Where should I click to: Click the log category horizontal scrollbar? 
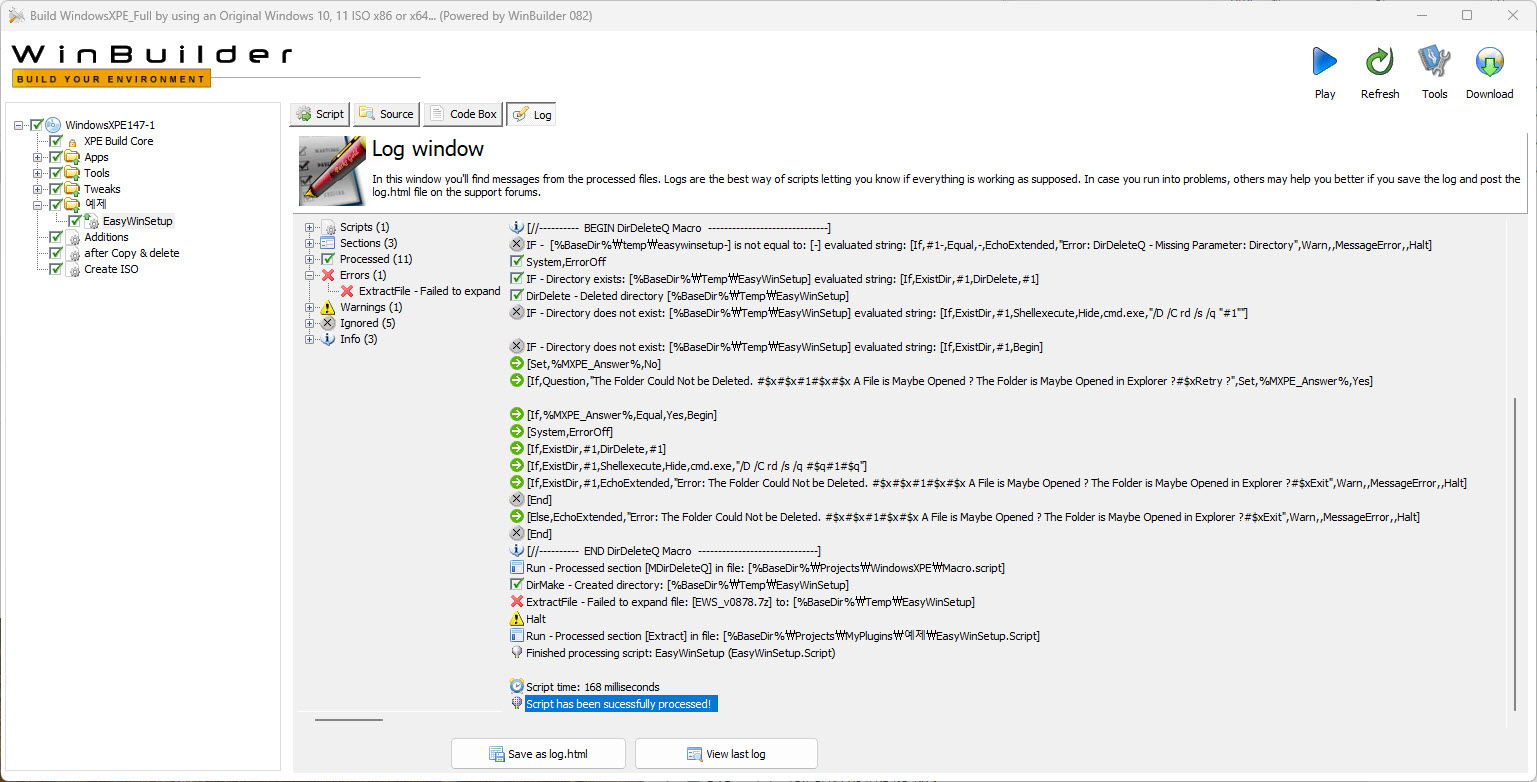click(349, 719)
